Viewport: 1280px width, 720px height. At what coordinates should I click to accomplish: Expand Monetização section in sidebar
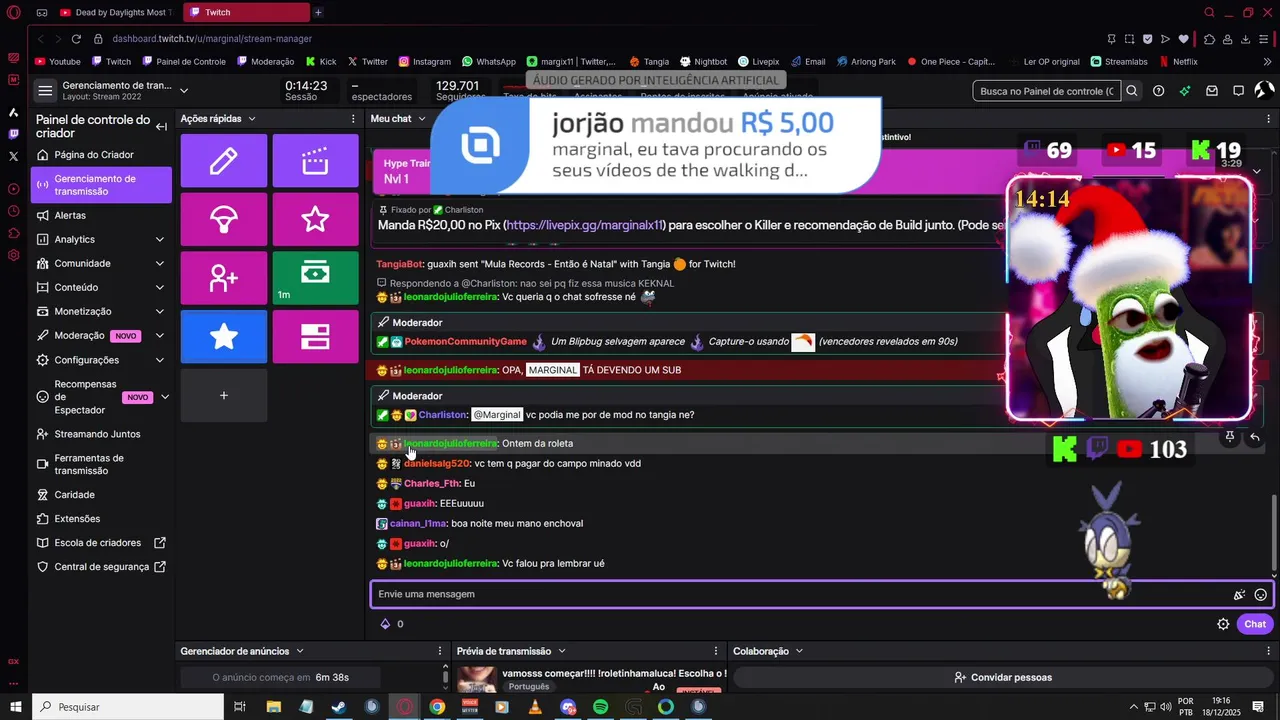point(160,311)
